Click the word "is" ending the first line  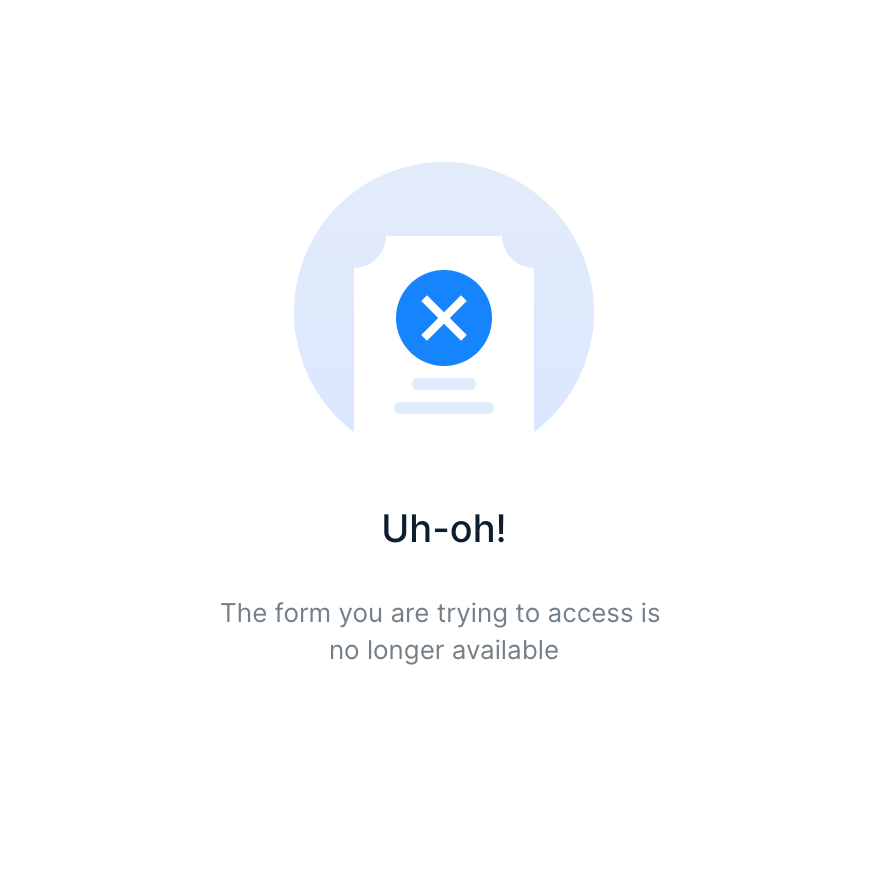650,613
